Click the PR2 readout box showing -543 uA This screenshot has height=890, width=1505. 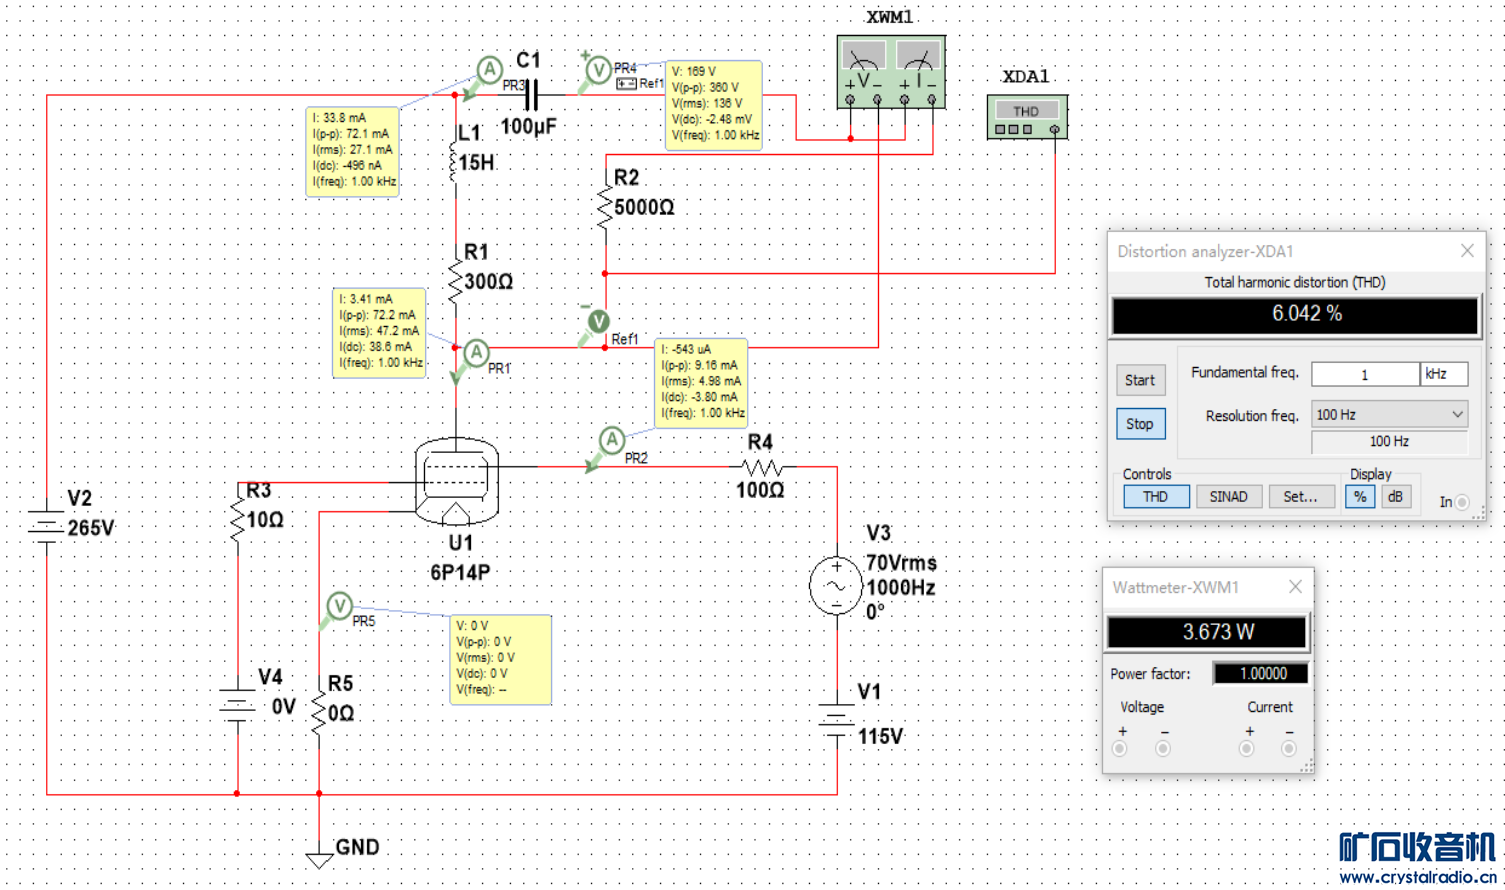(702, 383)
